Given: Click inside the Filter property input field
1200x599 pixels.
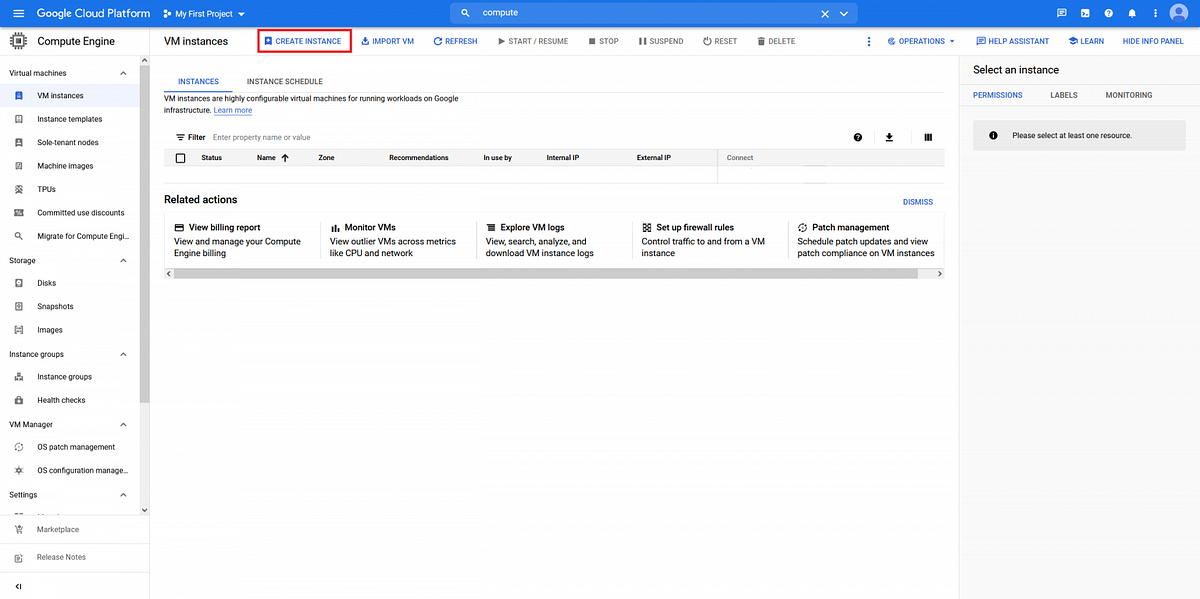Looking at the screenshot, I should point(300,137).
